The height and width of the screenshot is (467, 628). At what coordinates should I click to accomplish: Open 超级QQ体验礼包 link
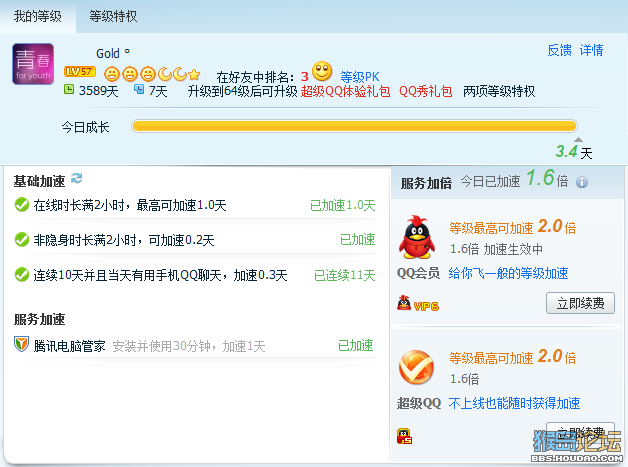[x=346, y=91]
